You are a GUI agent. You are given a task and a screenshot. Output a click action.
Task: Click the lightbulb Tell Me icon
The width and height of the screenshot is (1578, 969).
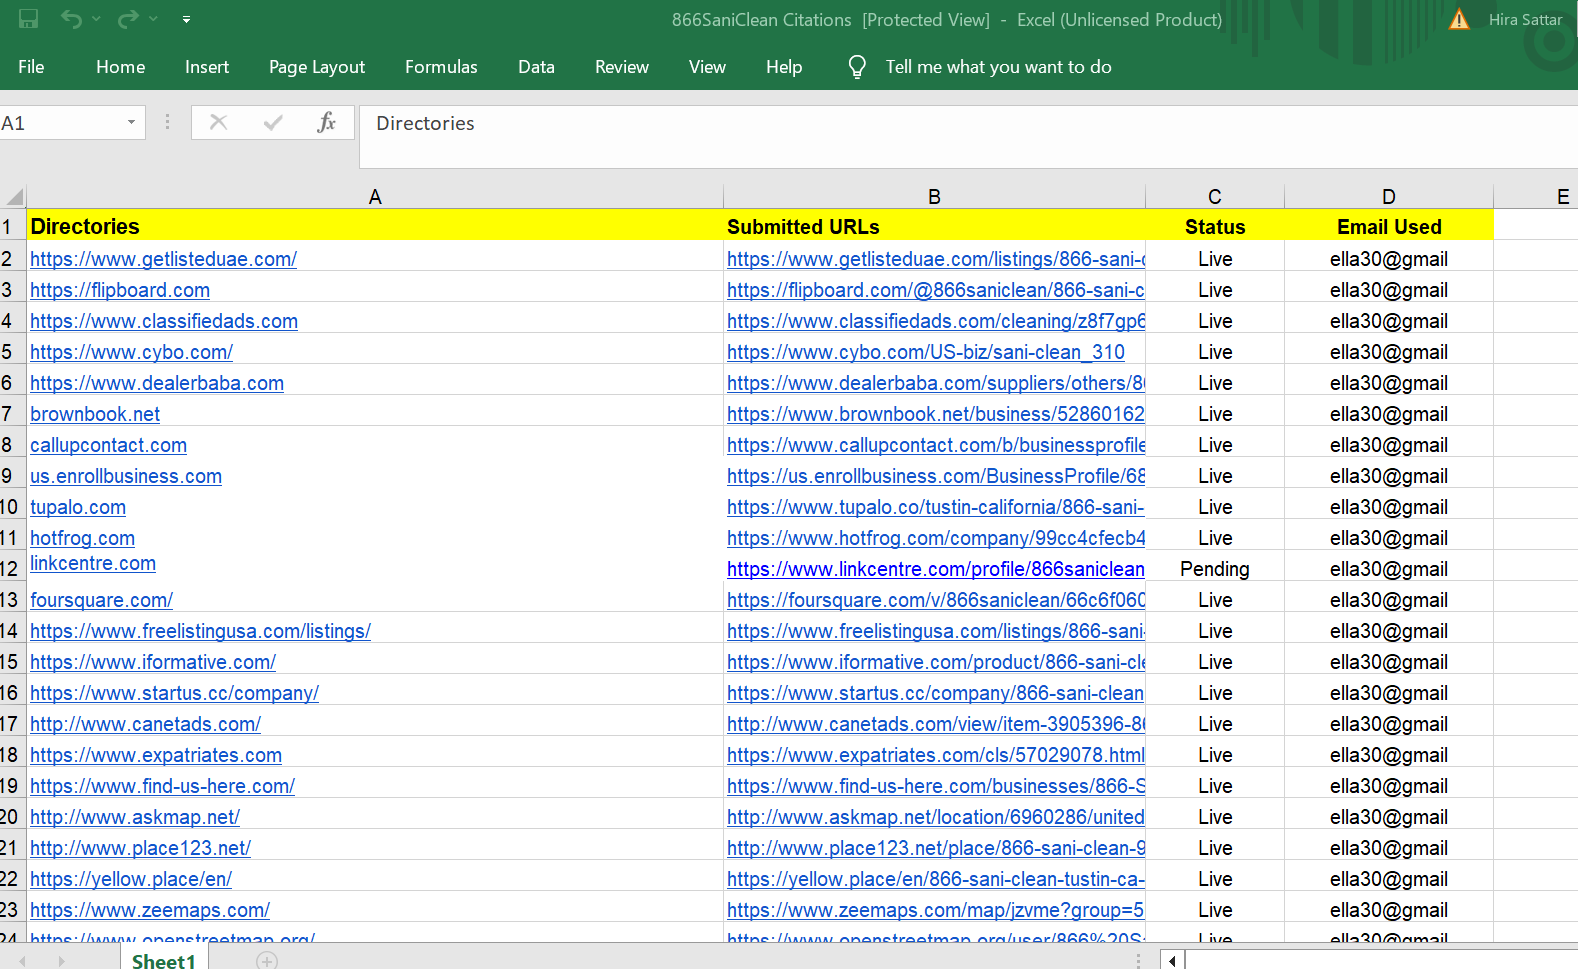pos(857,67)
